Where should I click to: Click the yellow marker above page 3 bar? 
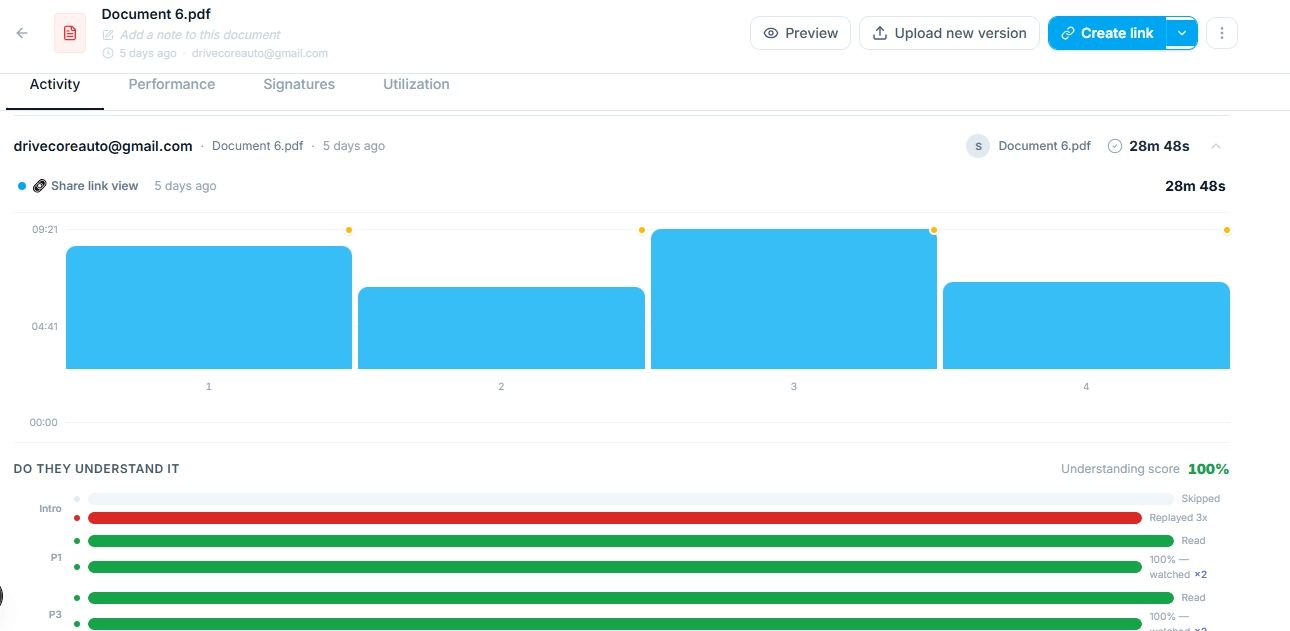[x=933, y=229]
